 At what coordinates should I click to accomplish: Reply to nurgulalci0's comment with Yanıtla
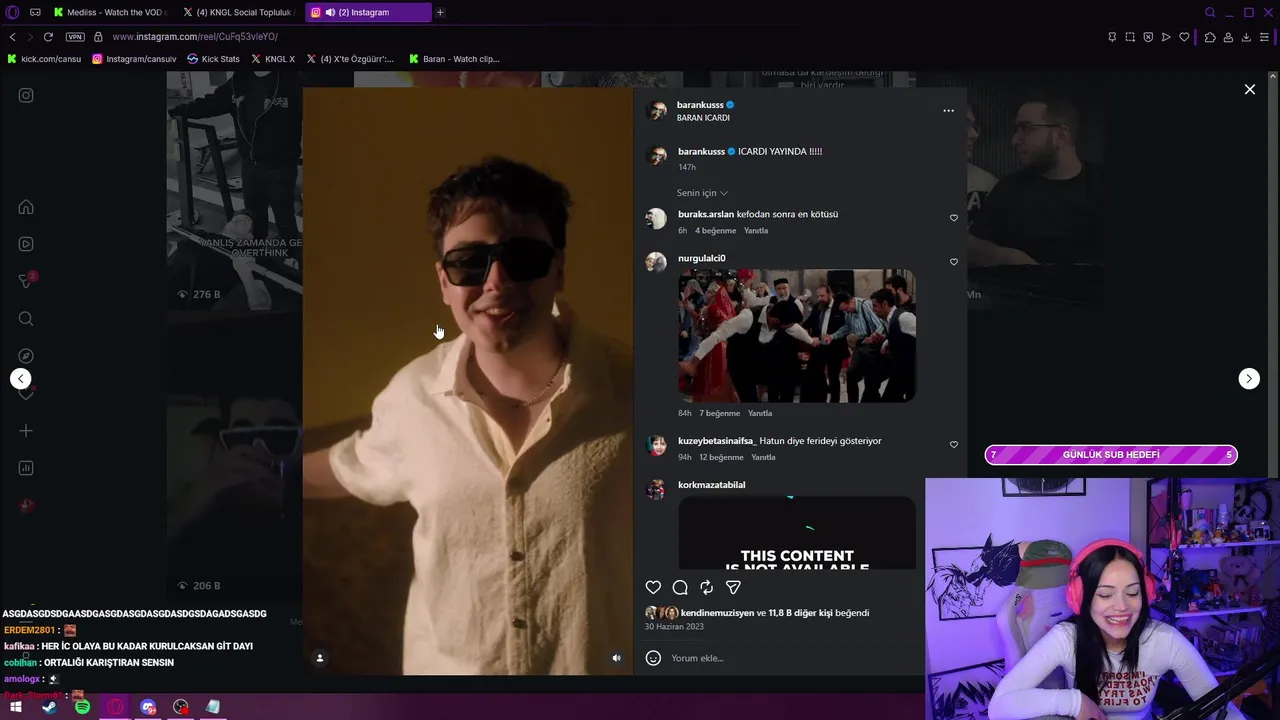760,413
